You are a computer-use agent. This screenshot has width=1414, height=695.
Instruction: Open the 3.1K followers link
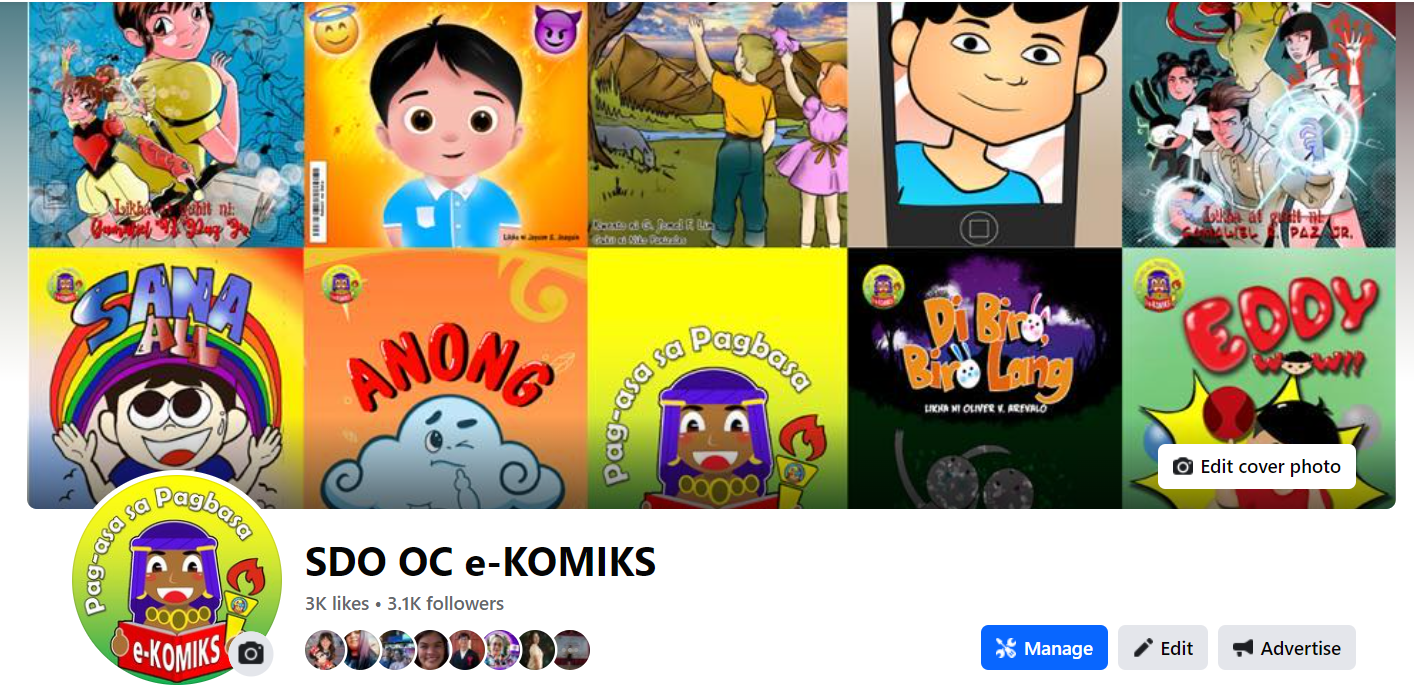tap(445, 603)
